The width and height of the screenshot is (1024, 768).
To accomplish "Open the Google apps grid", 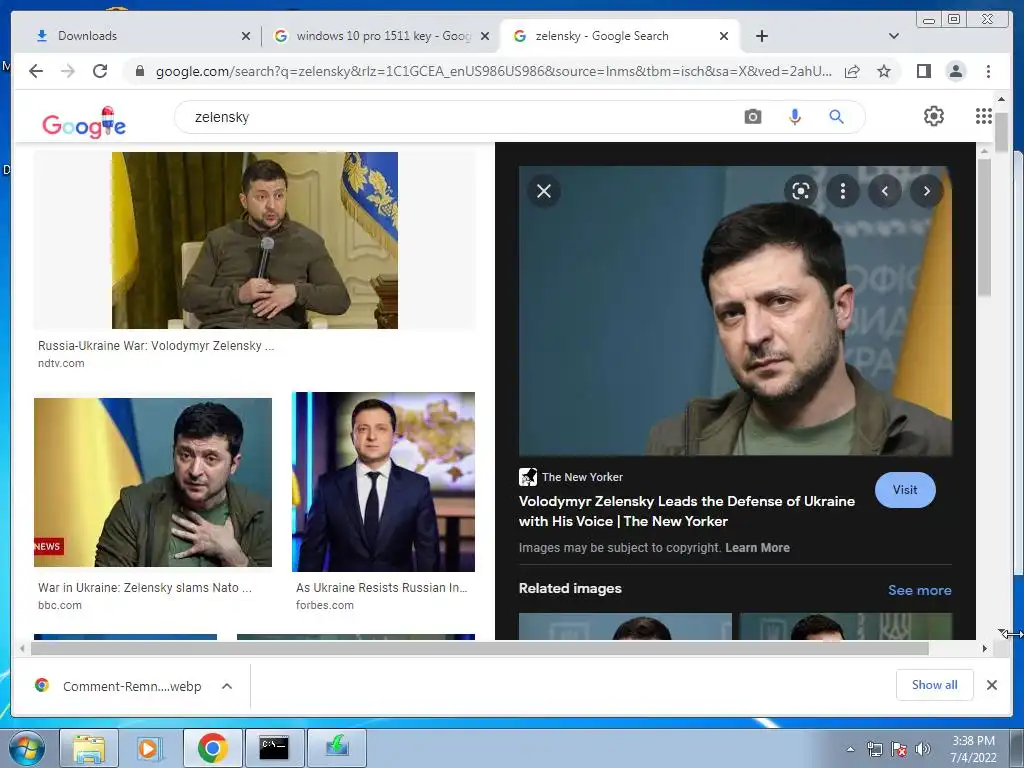I will 984,116.
